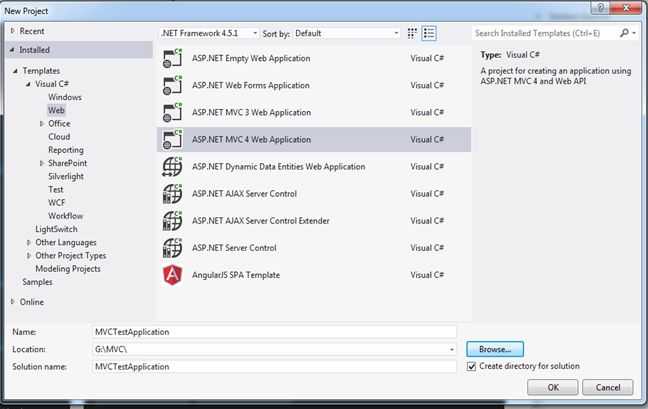The width and height of the screenshot is (648, 409).
Task: Expand the SharePoint tree node
Action: coord(42,163)
